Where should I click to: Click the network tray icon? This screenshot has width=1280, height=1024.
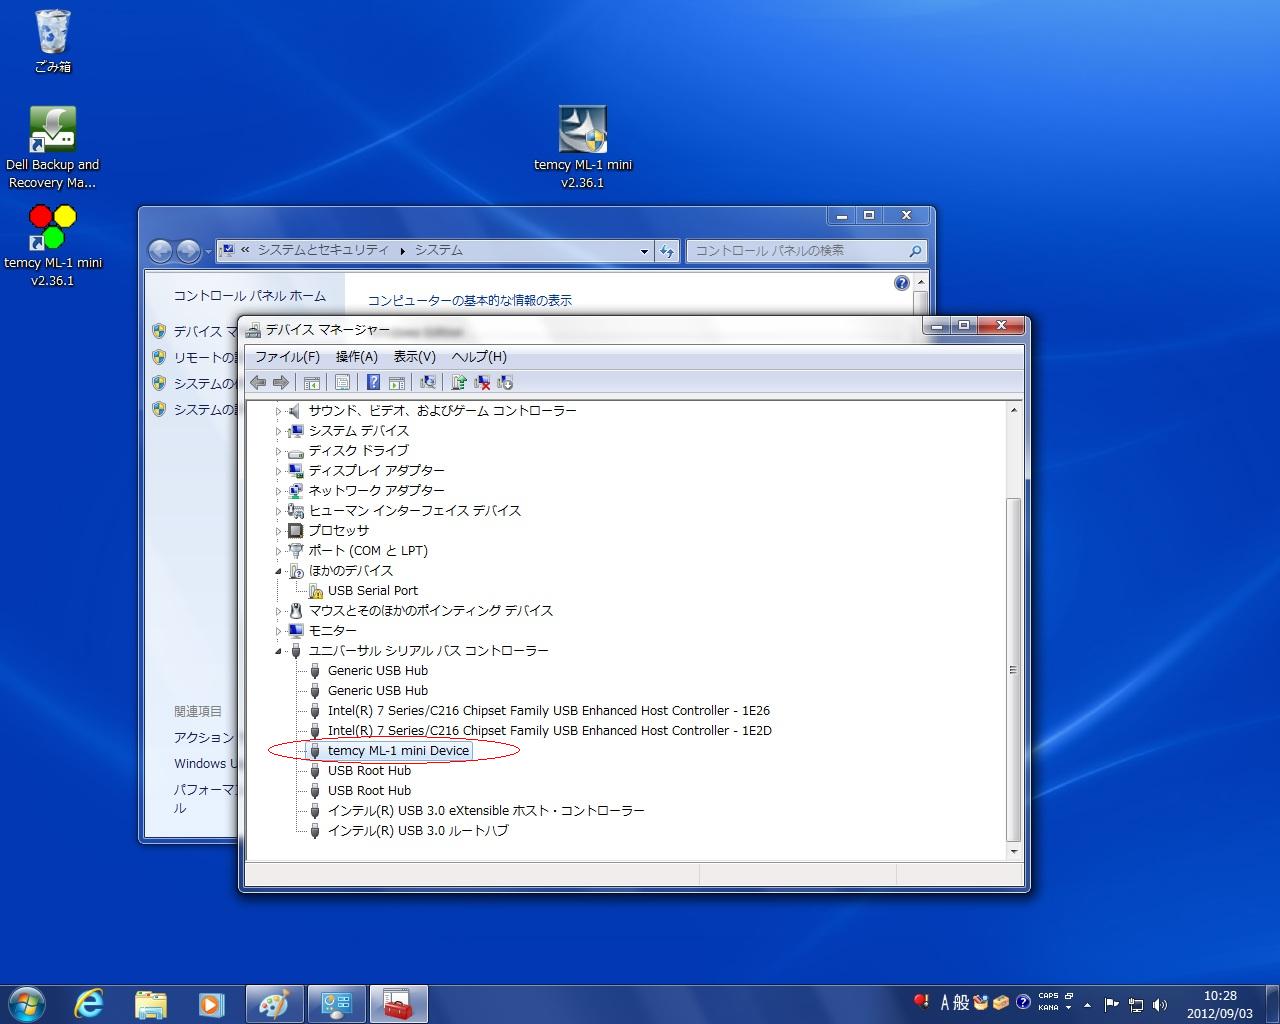point(1136,1005)
